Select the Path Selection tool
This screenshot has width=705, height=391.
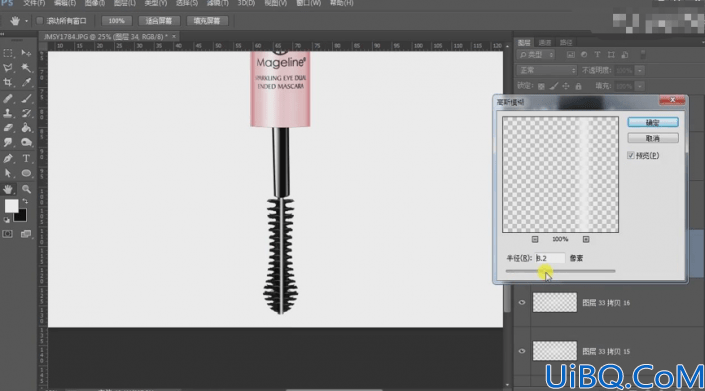[x=8, y=173]
